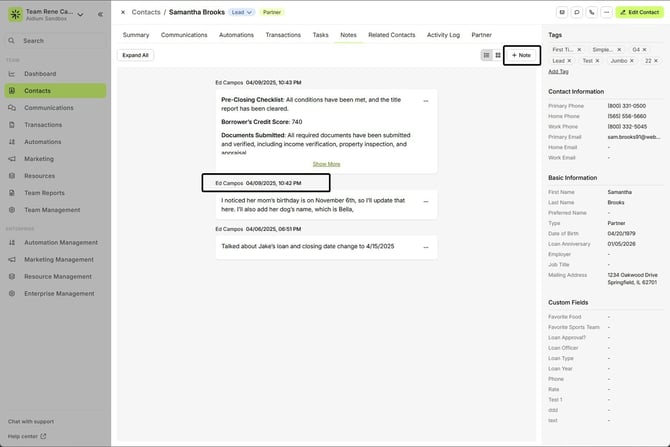Click the team logo icon

click(15, 15)
